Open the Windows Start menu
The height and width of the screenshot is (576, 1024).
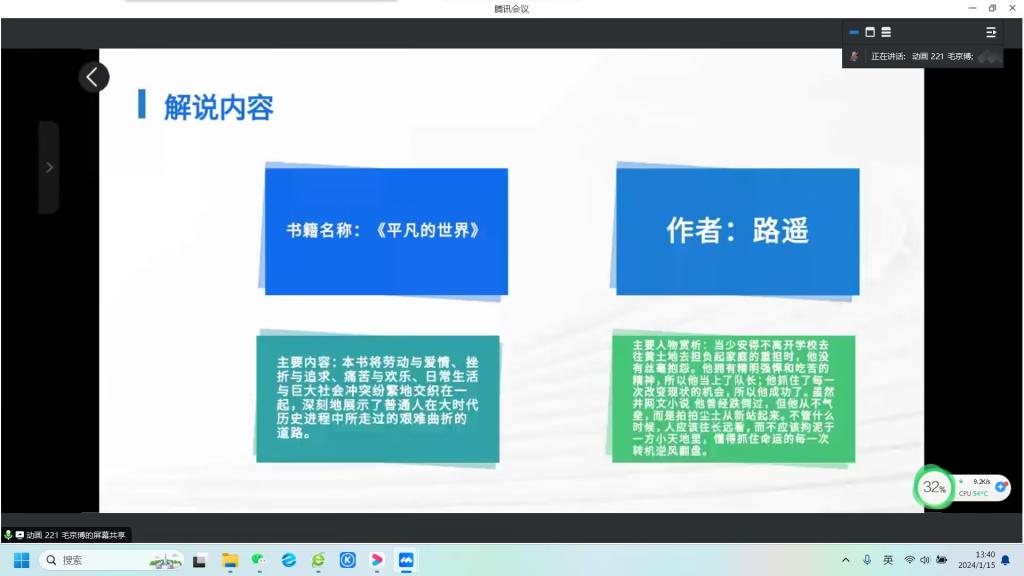point(21,560)
